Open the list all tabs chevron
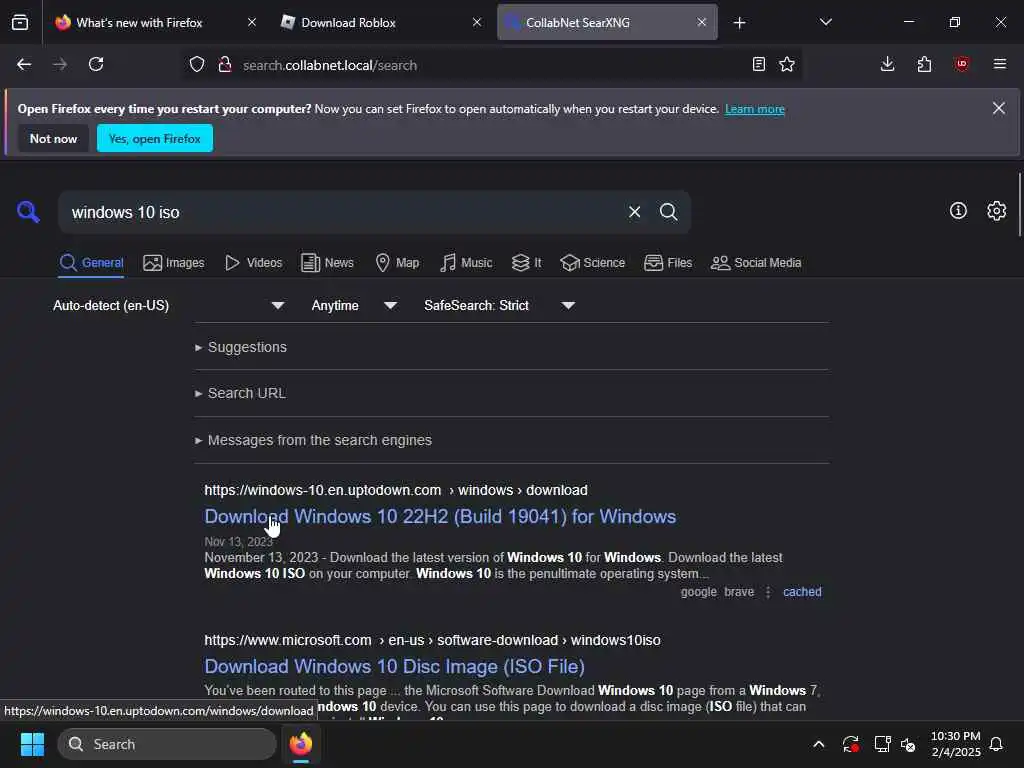Viewport: 1024px width, 768px height. point(825,22)
